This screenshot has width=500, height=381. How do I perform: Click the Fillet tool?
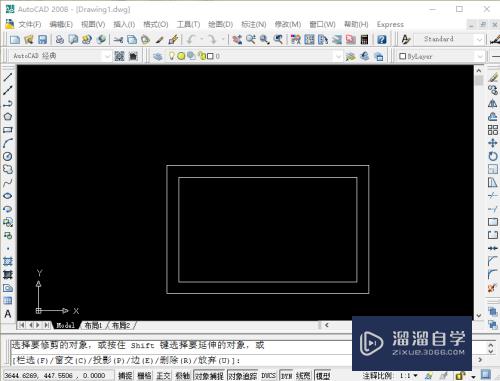click(x=493, y=274)
